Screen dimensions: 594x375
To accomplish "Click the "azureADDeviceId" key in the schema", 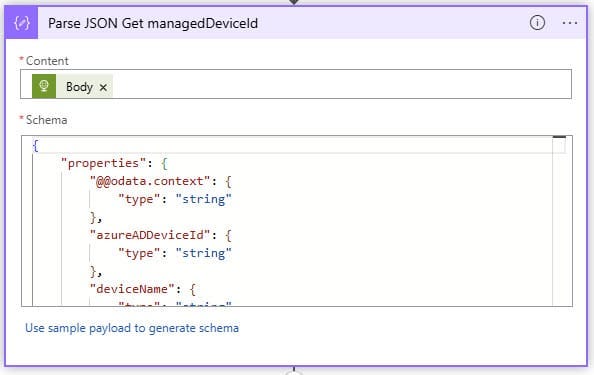I will [150, 235].
